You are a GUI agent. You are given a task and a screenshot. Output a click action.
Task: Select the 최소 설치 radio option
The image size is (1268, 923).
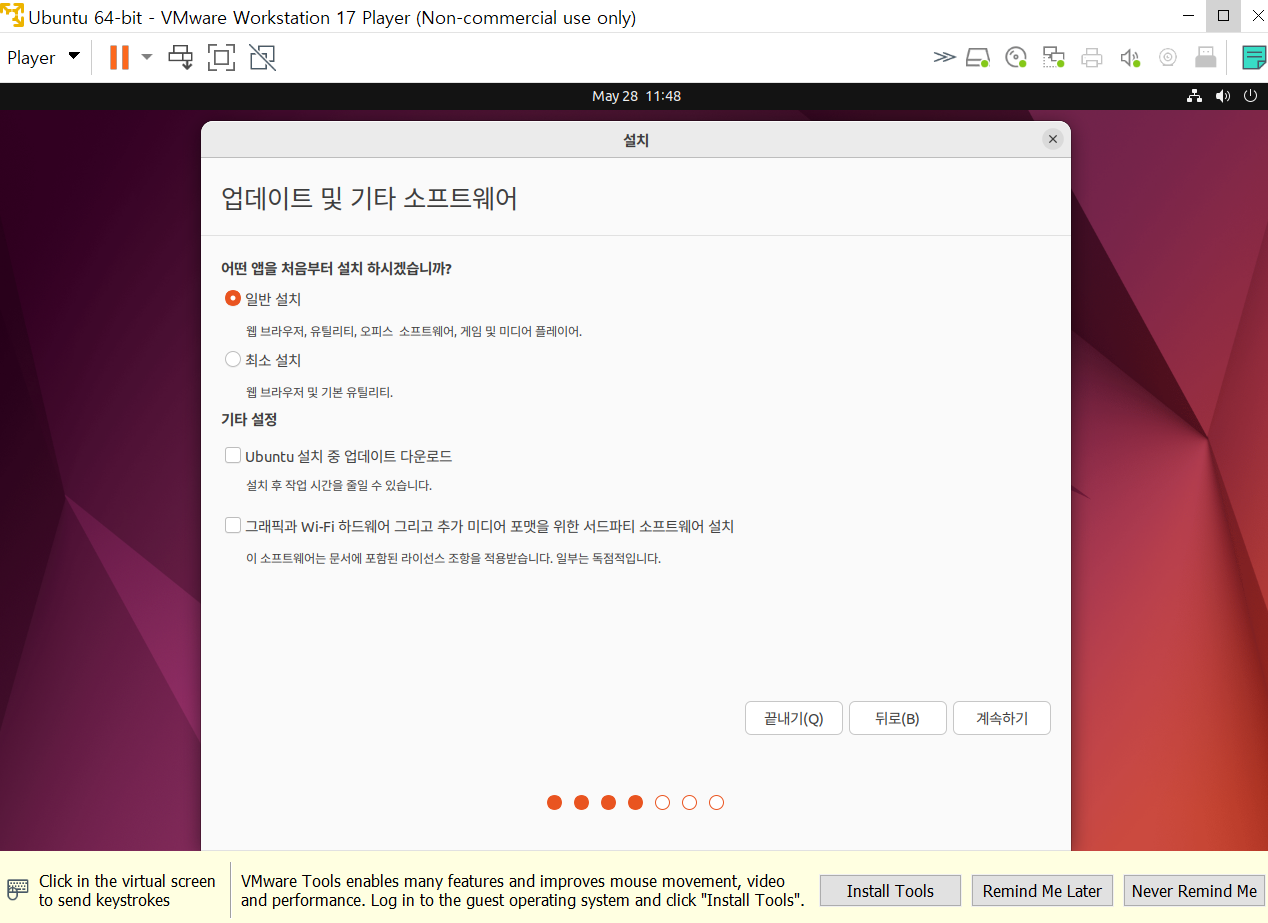[x=233, y=359]
